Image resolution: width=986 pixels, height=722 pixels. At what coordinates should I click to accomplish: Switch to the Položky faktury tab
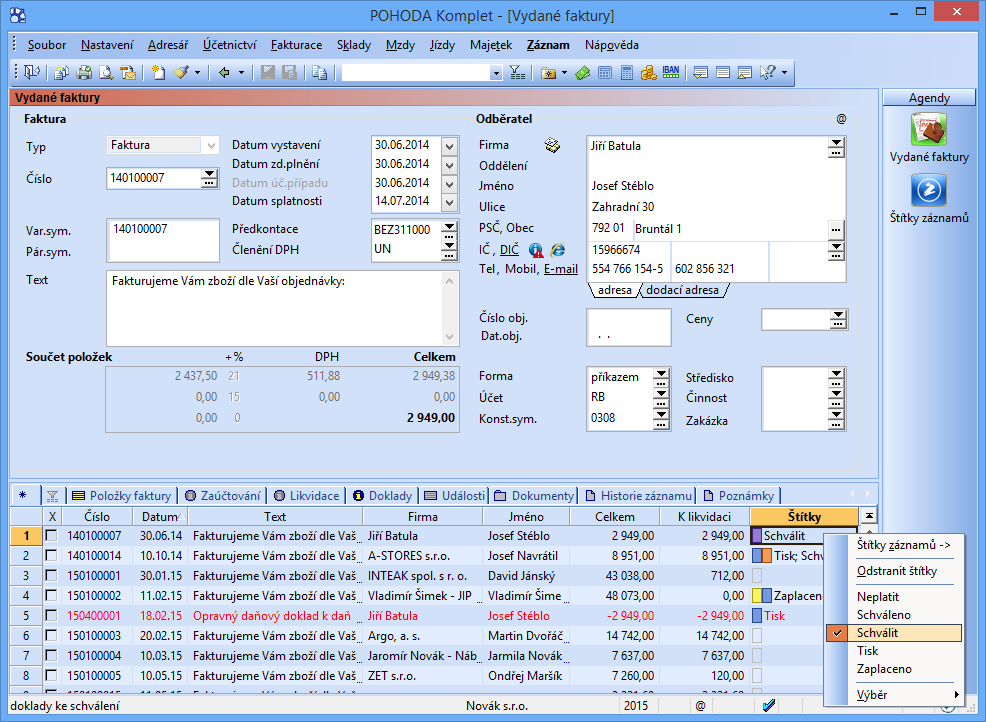pyautogui.click(x=121, y=496)
